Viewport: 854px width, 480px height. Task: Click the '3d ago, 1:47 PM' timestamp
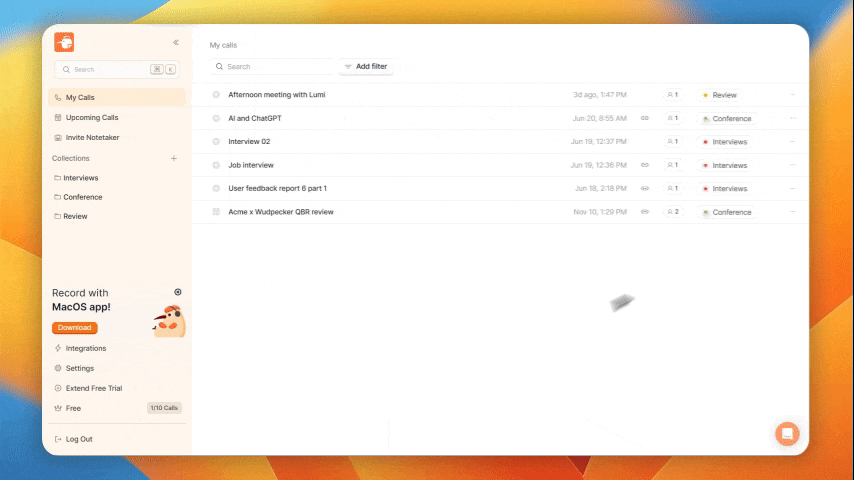(600, 95)
